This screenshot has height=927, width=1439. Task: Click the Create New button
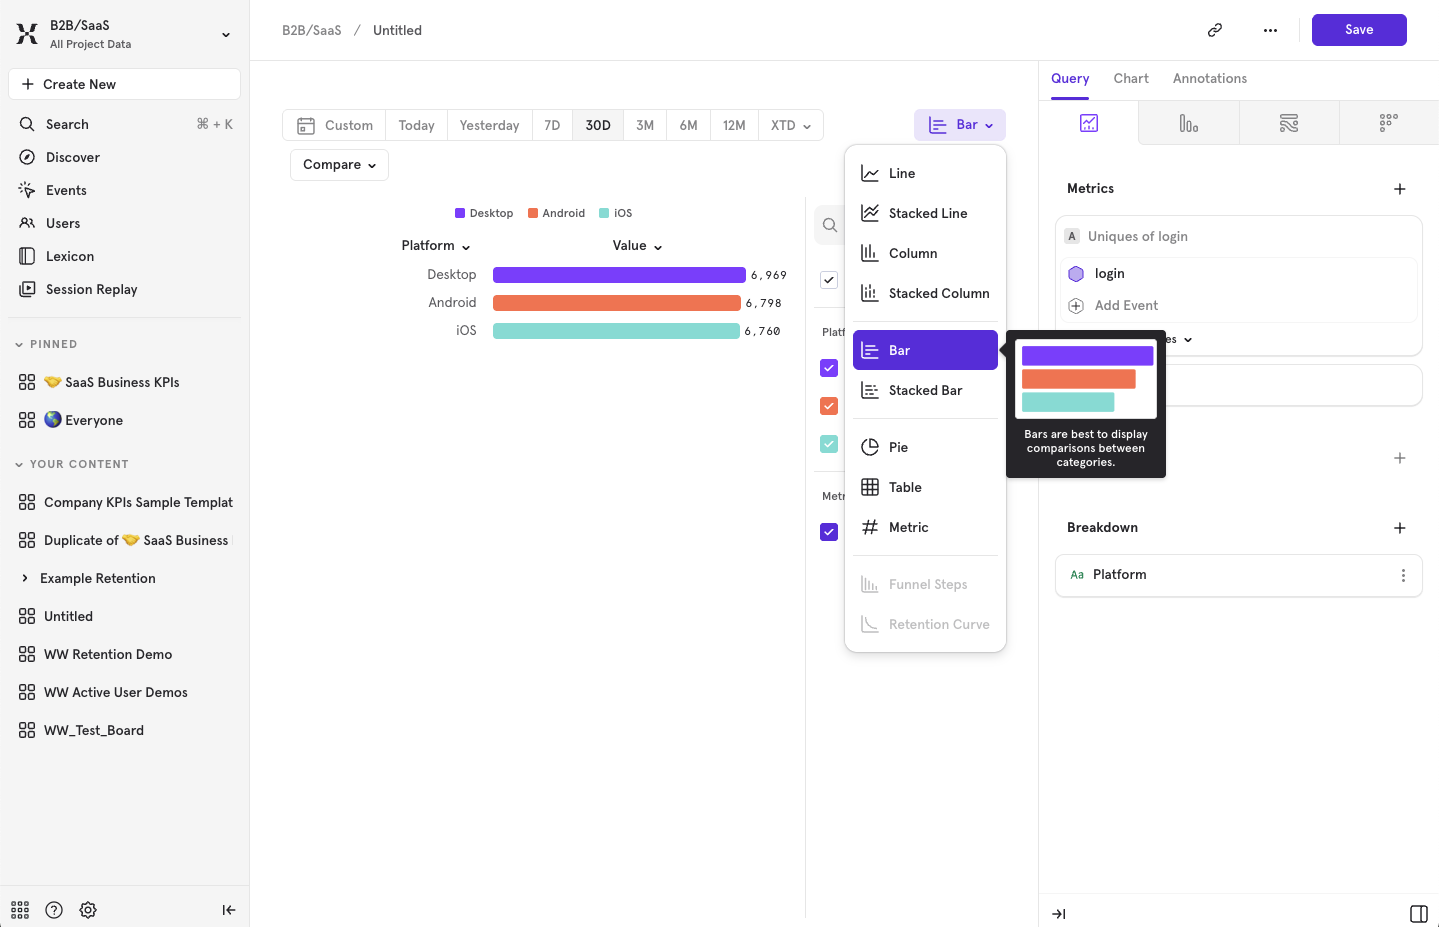[x=124, y=83]
